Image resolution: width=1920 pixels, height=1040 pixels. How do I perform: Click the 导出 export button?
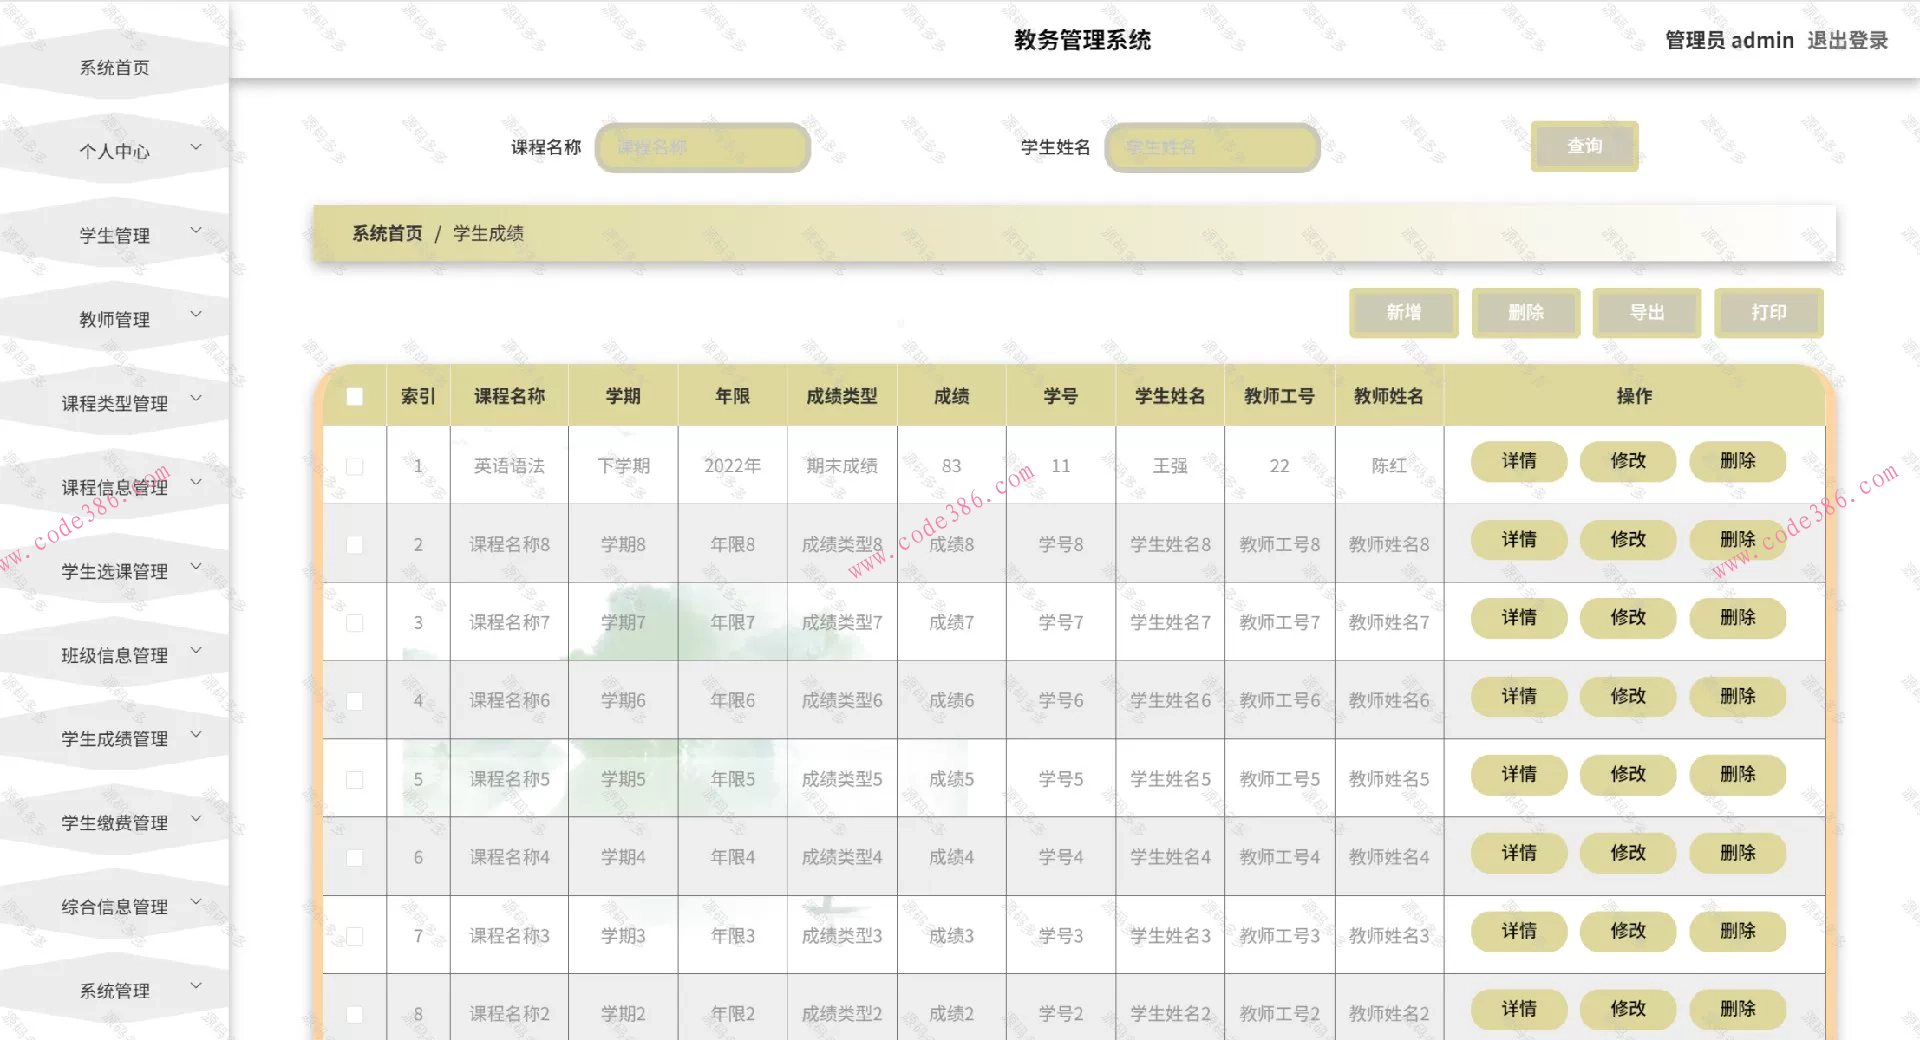pos(1646,312)
